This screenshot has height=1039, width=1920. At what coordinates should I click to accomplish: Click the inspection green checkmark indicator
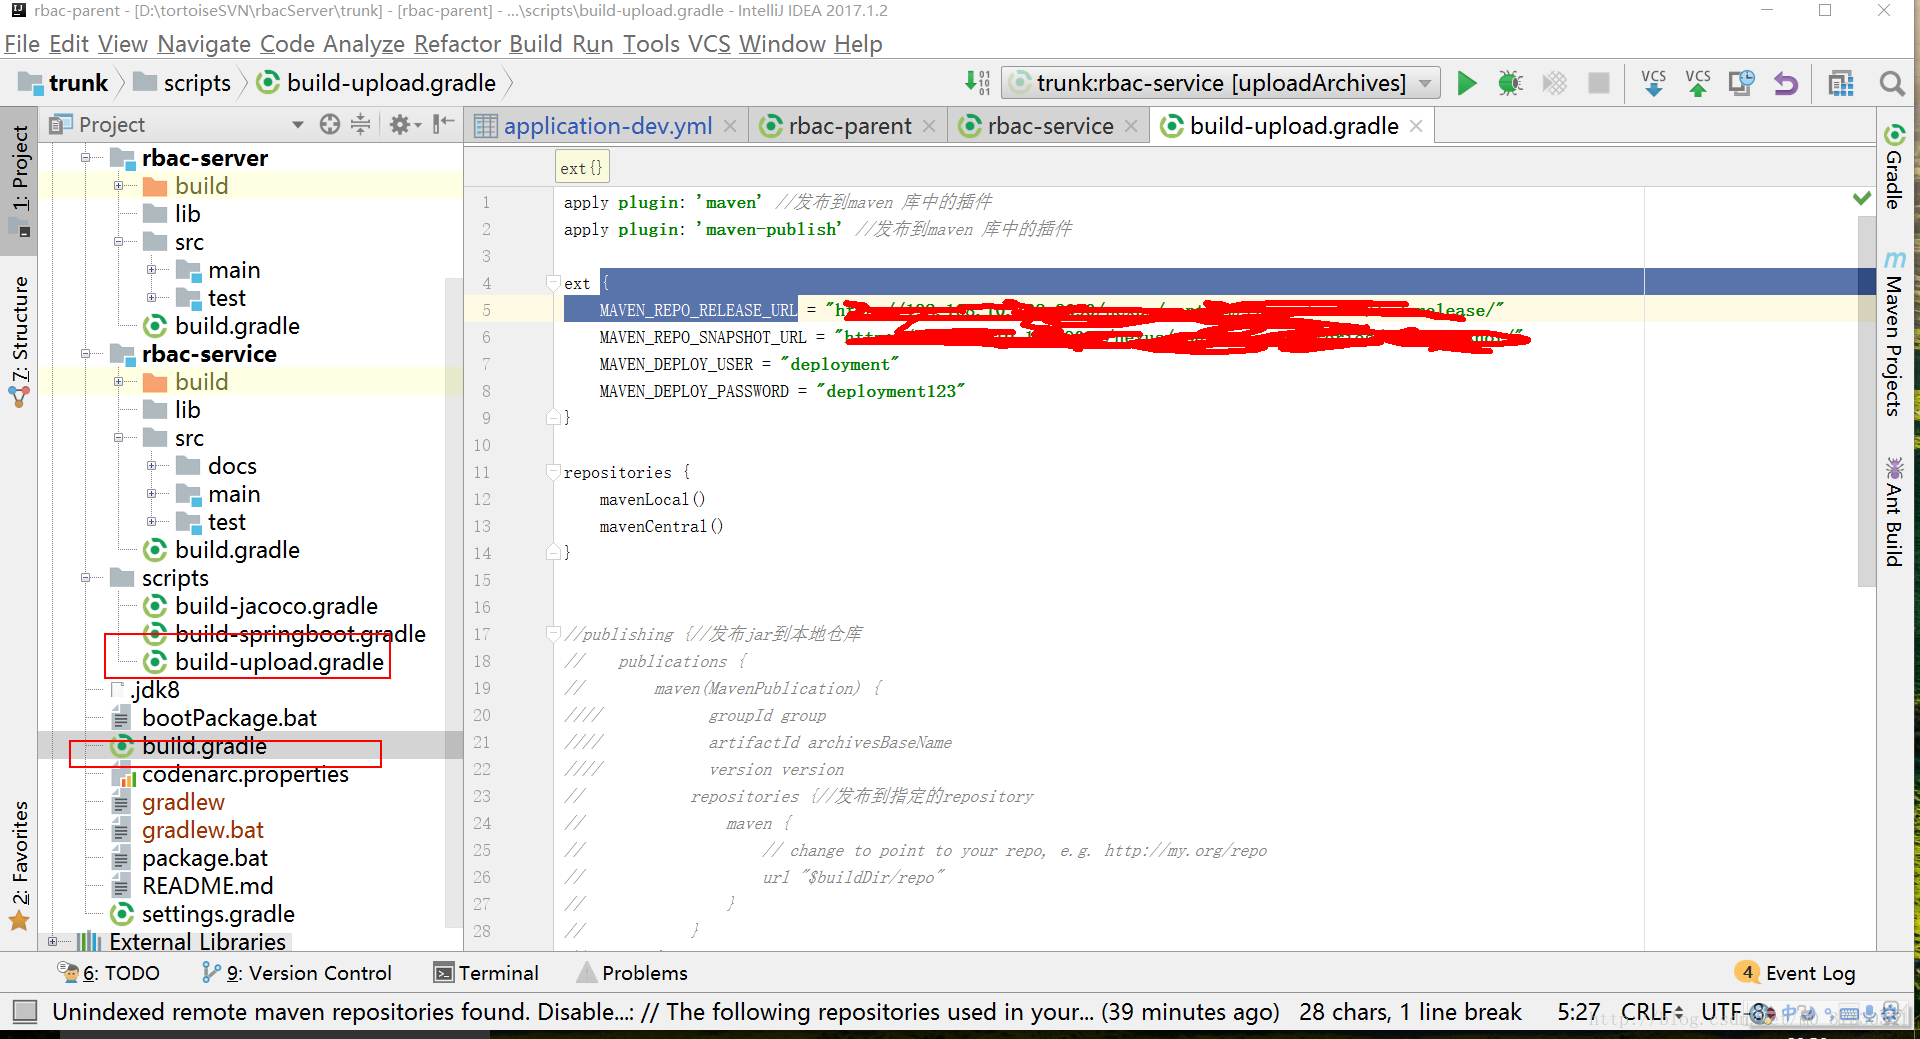(x=1861, y=198)
